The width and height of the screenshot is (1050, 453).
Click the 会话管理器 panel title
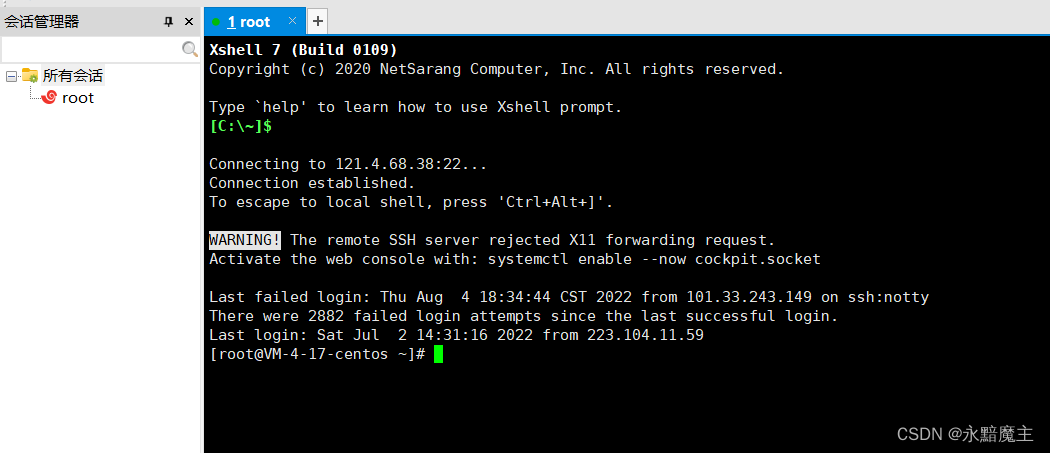tap(42, 21)
